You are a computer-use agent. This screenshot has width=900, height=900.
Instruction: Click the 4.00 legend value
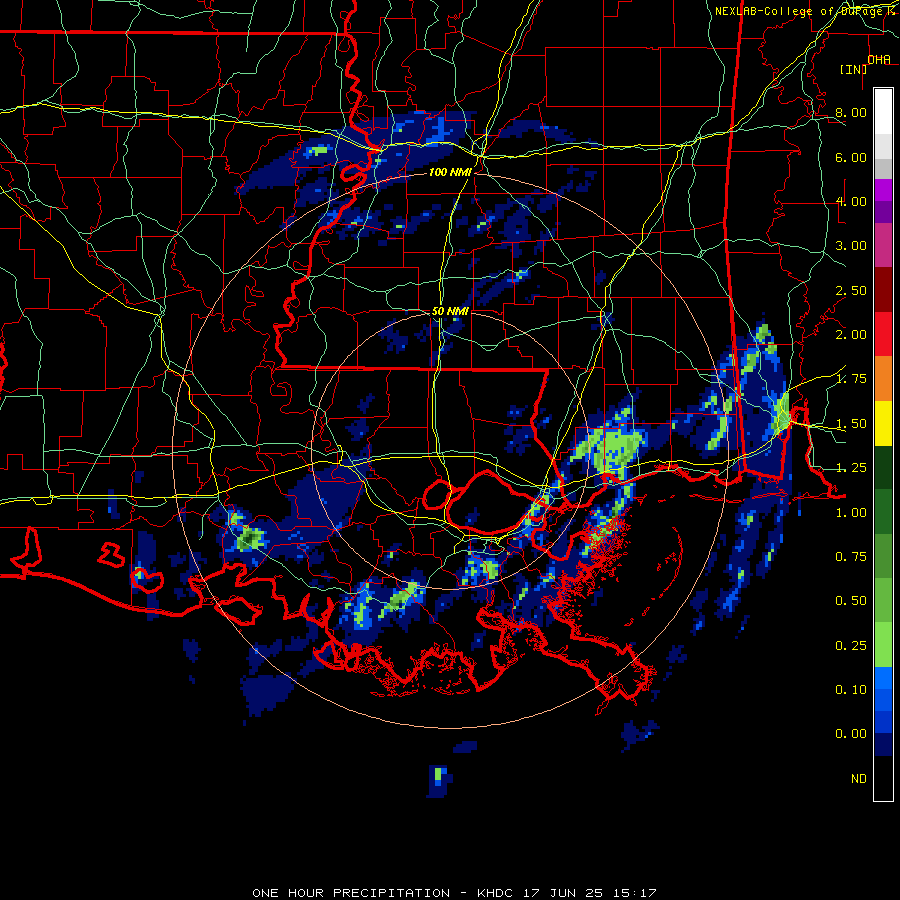tap(851, 201)
